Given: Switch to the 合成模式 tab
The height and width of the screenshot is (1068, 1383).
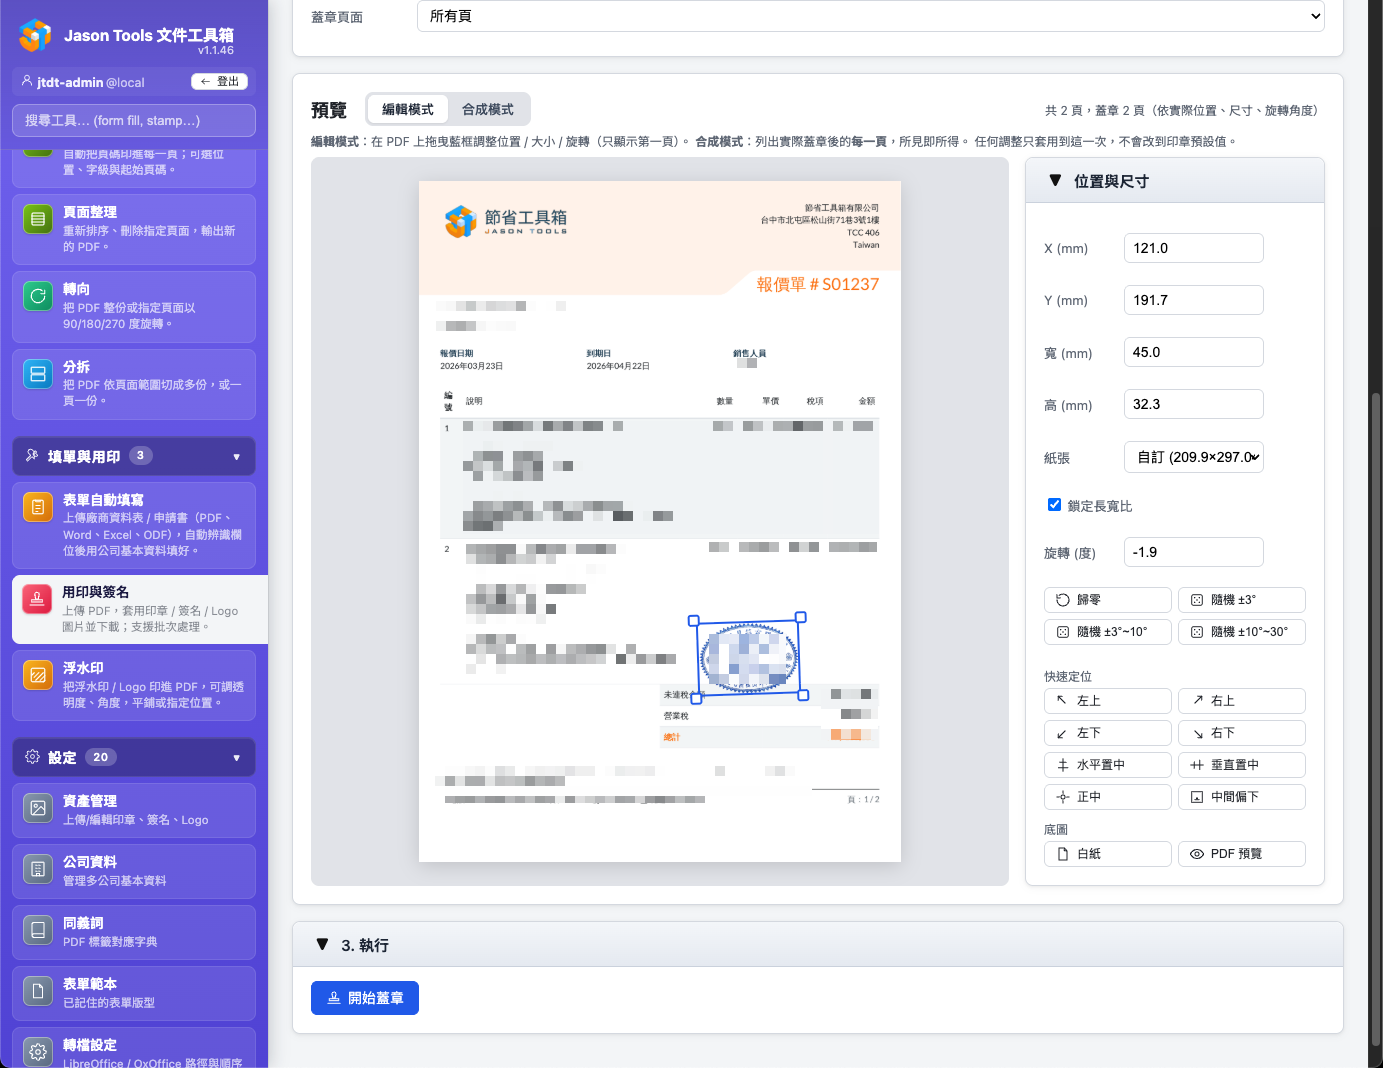Looking at the screenshot, I should point(489,109).
